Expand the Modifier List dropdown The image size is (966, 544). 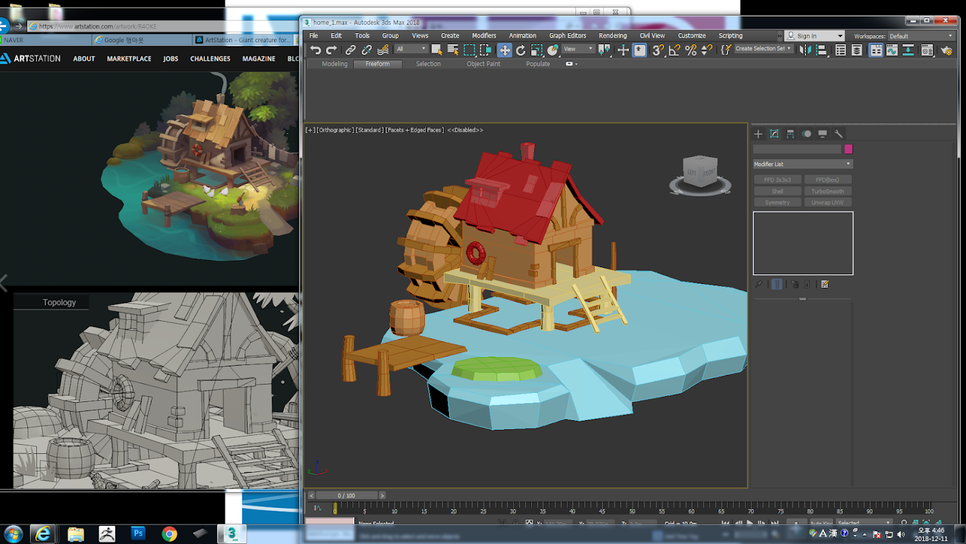[802, 164]
